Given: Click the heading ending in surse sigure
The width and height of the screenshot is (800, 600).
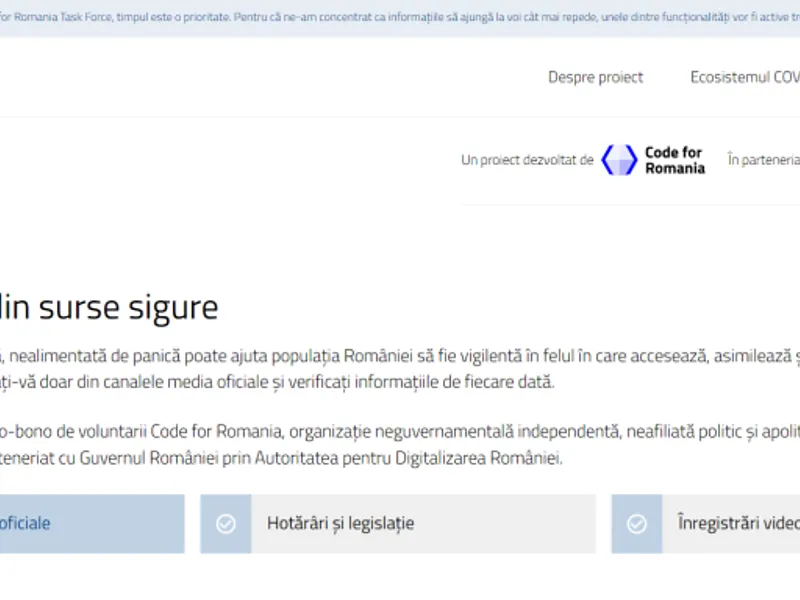Looking at the screenshot, I should [x=109, y=307].
